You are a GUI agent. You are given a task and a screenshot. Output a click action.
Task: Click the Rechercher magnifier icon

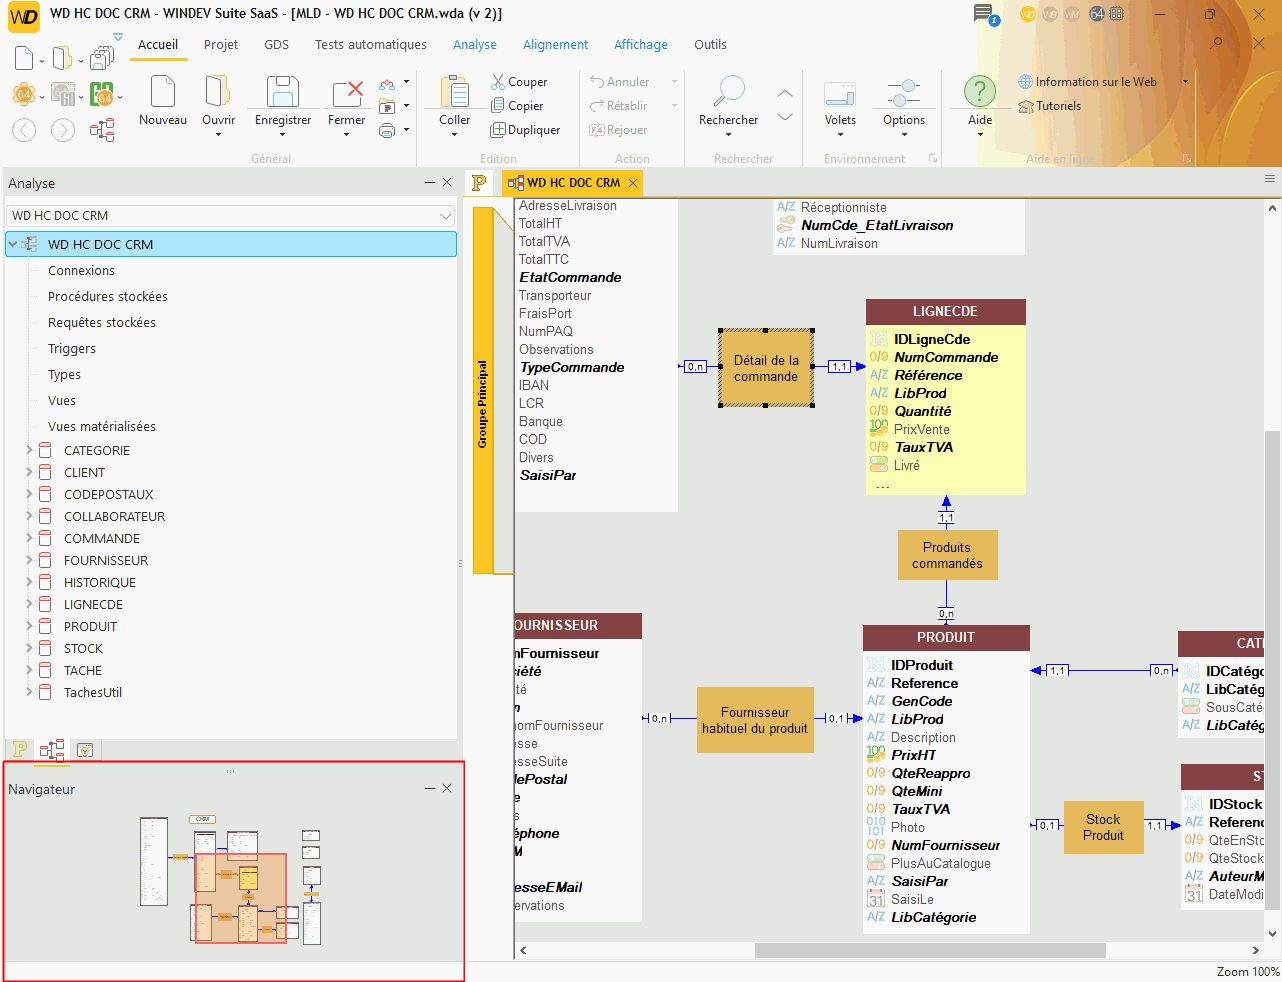click(x=728, y=92)
